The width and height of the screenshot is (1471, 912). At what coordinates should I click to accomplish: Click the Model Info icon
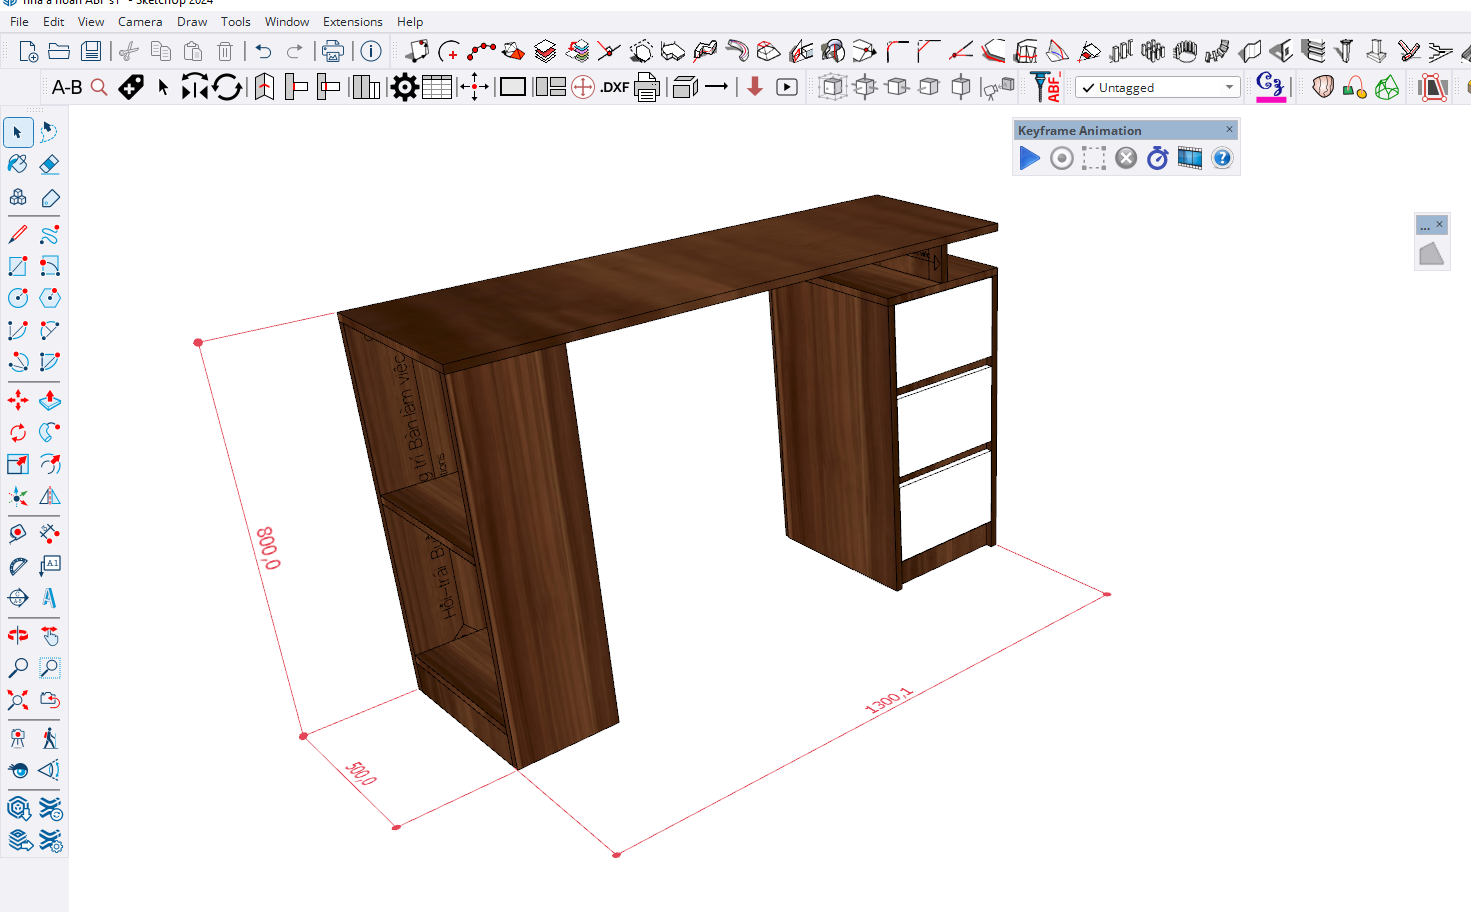point(371,51)
